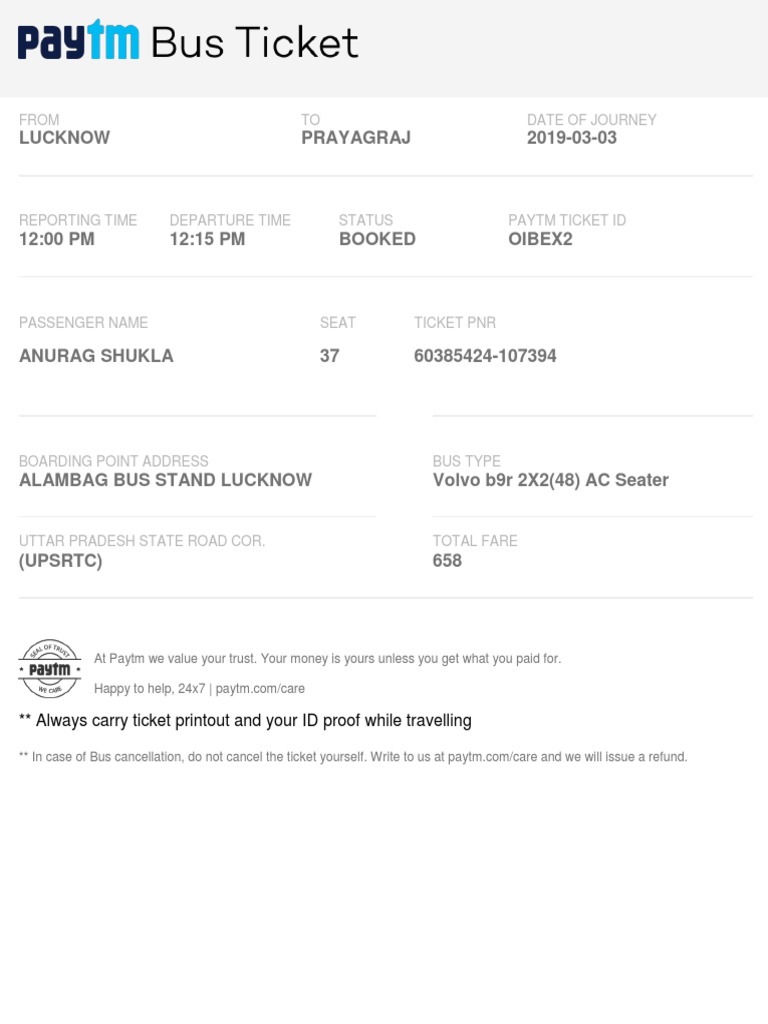The width and height of the screenshot is (768, 1024).
Task: Click the journey date 2019-03-03
Action: [572, 138]
